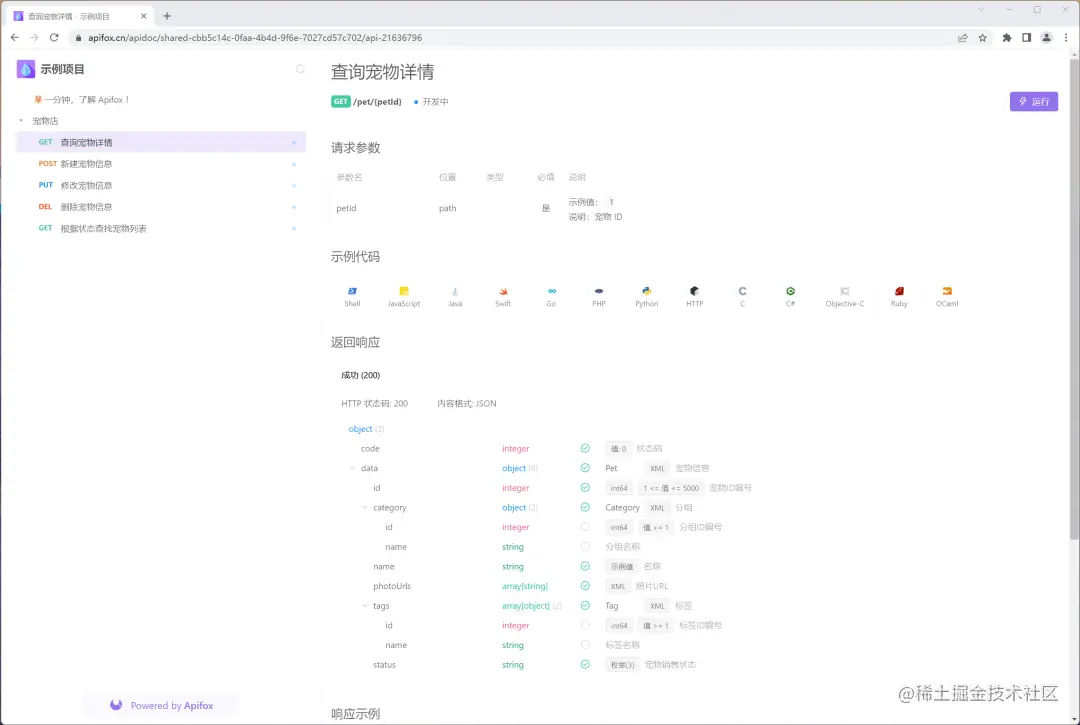Click the Swift language icon
This screenshot has height=725, width=1080.
point(503,295)
